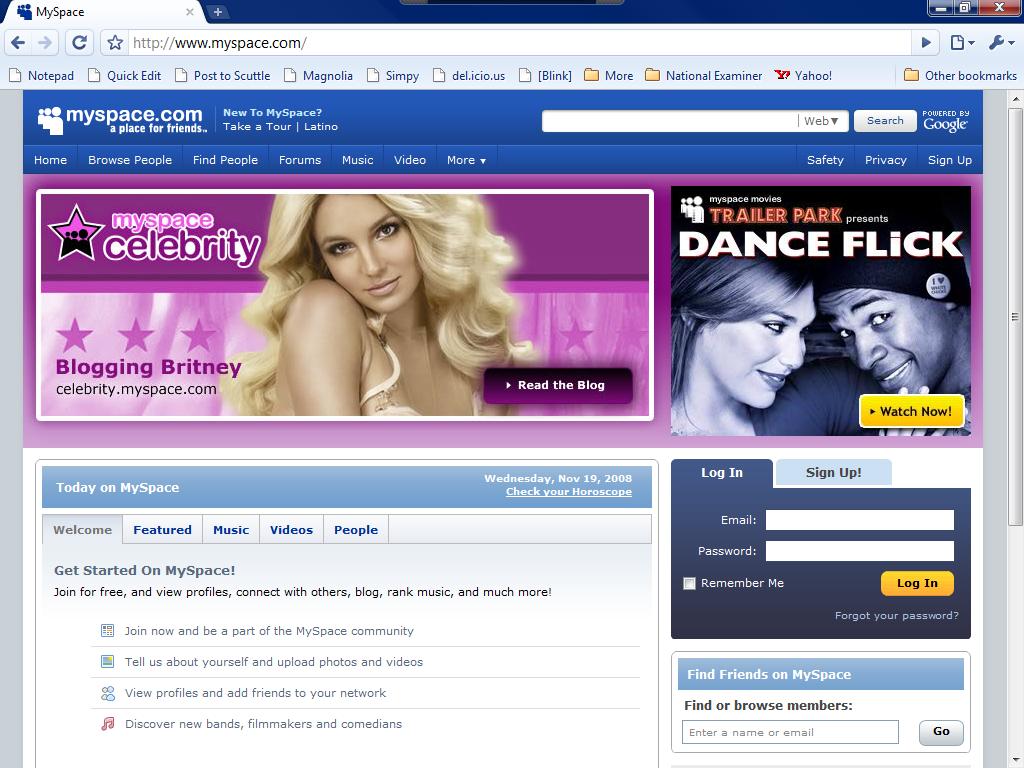
Task: Click the Password input field
Action: pos(859,551)
